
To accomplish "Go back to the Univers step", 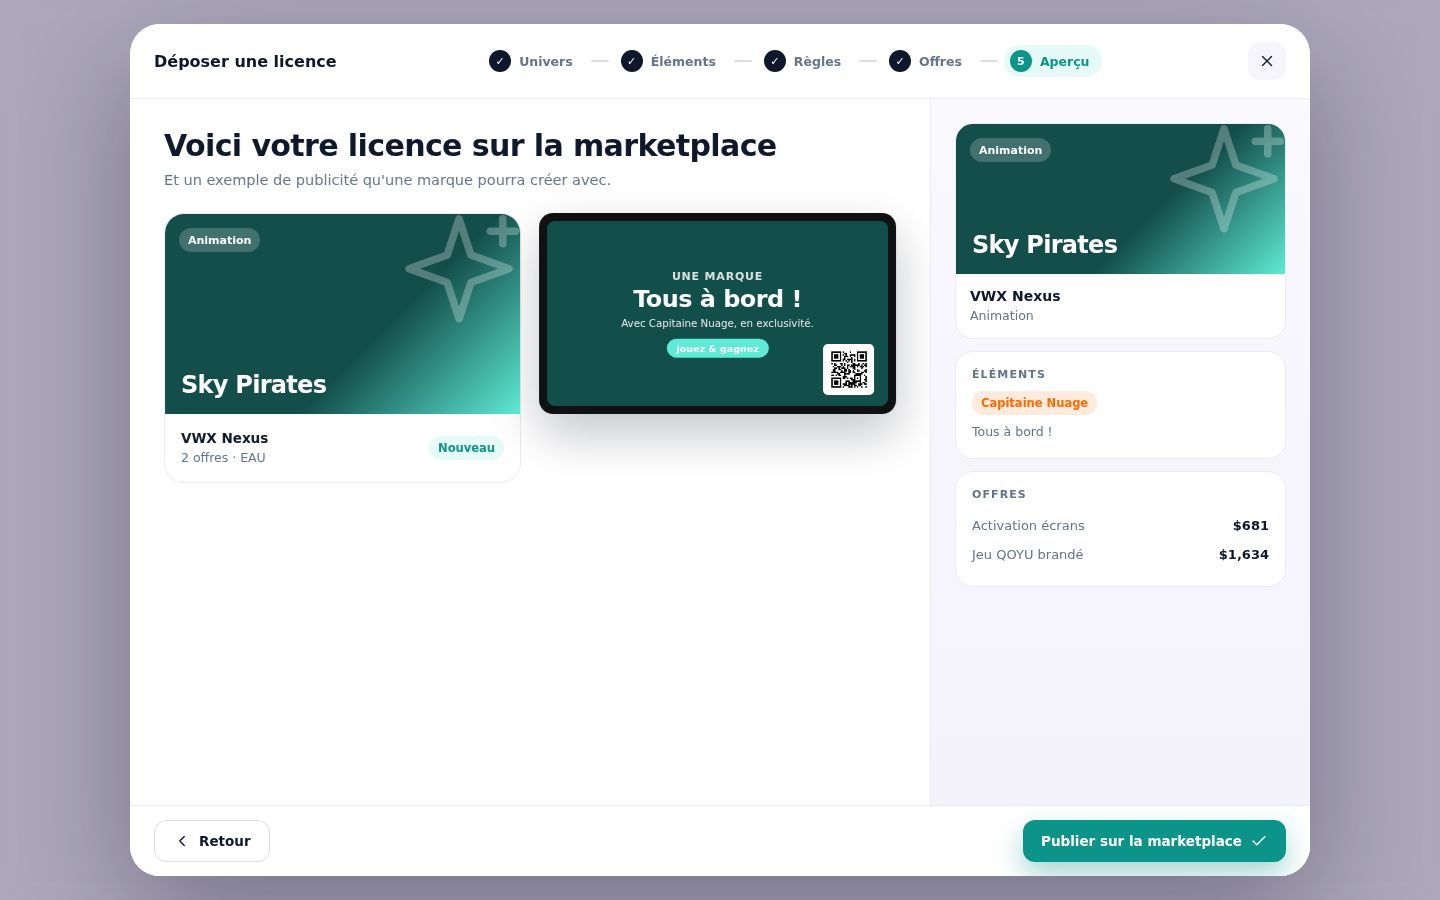I will point(531,61).
